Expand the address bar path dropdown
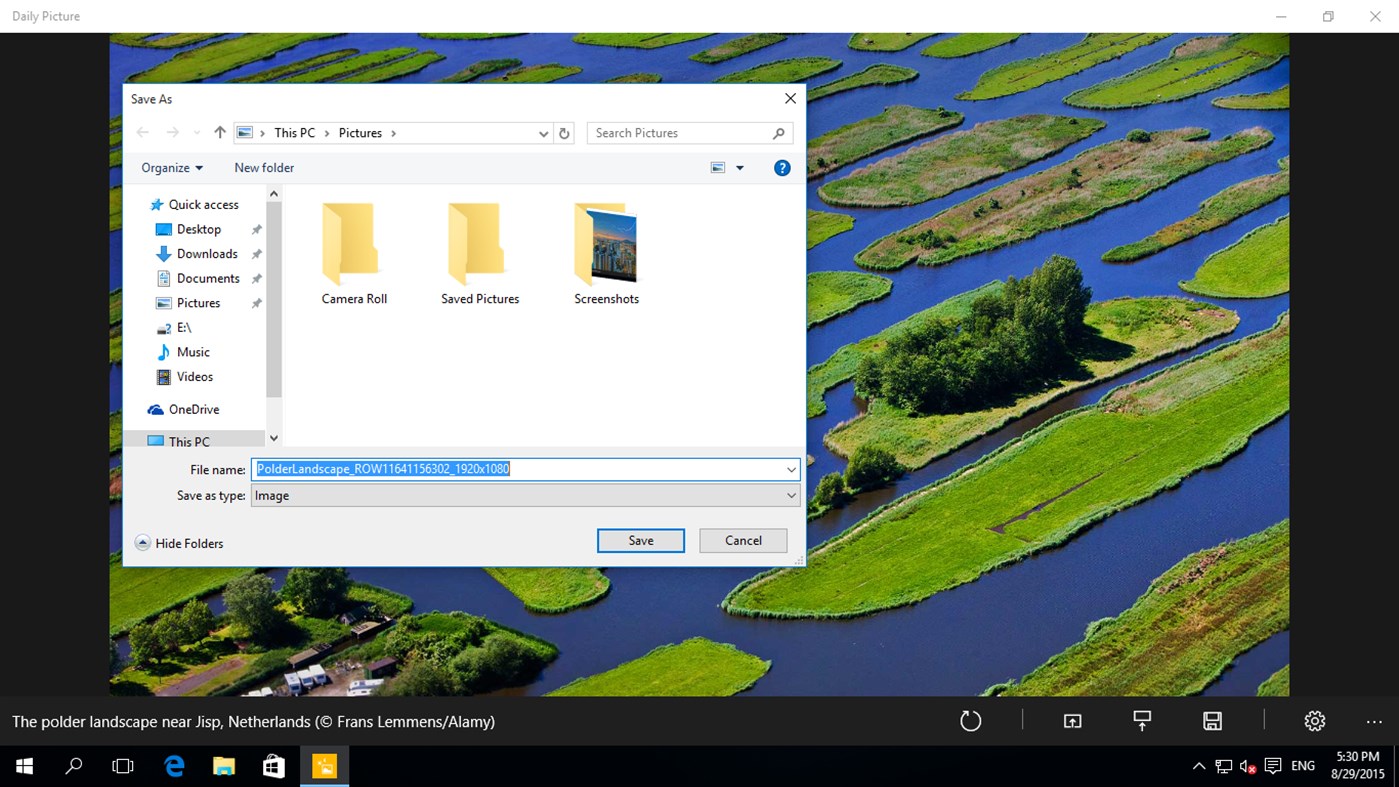This screenshot has height=787, width=1399. click(542, 132)
